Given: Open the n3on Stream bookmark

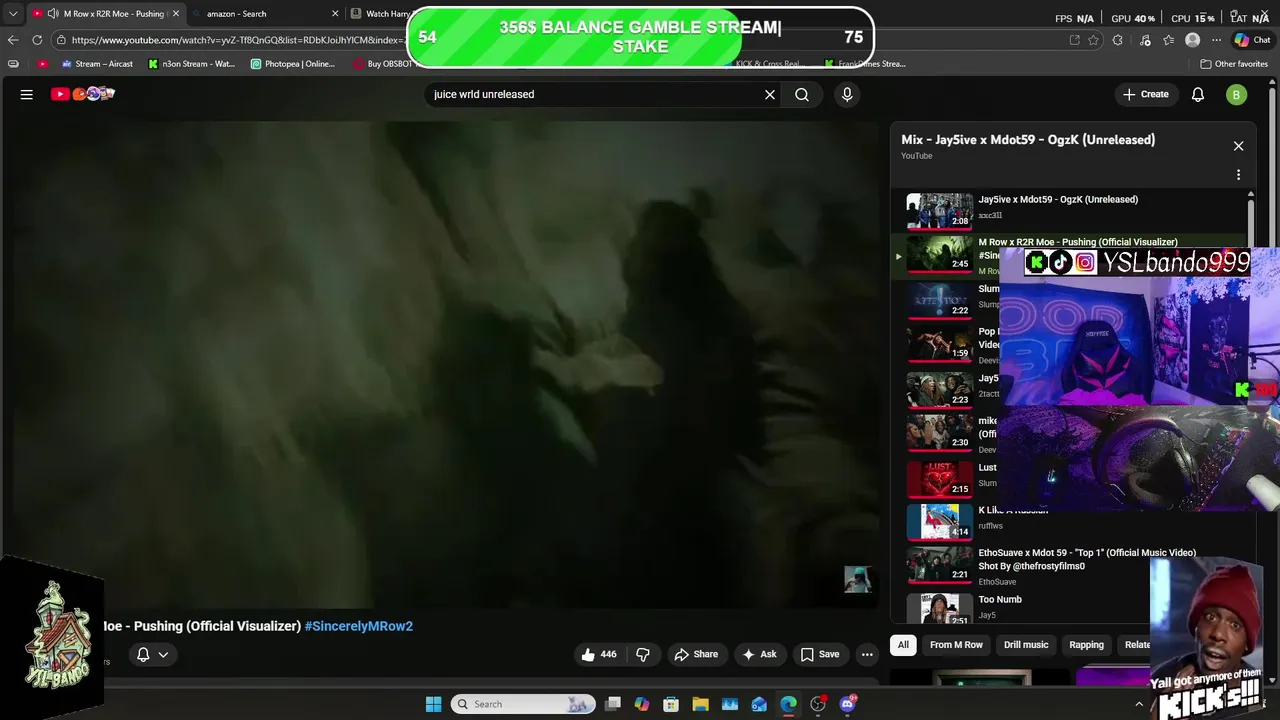Looking at the screenshot, I should [191, 64].
